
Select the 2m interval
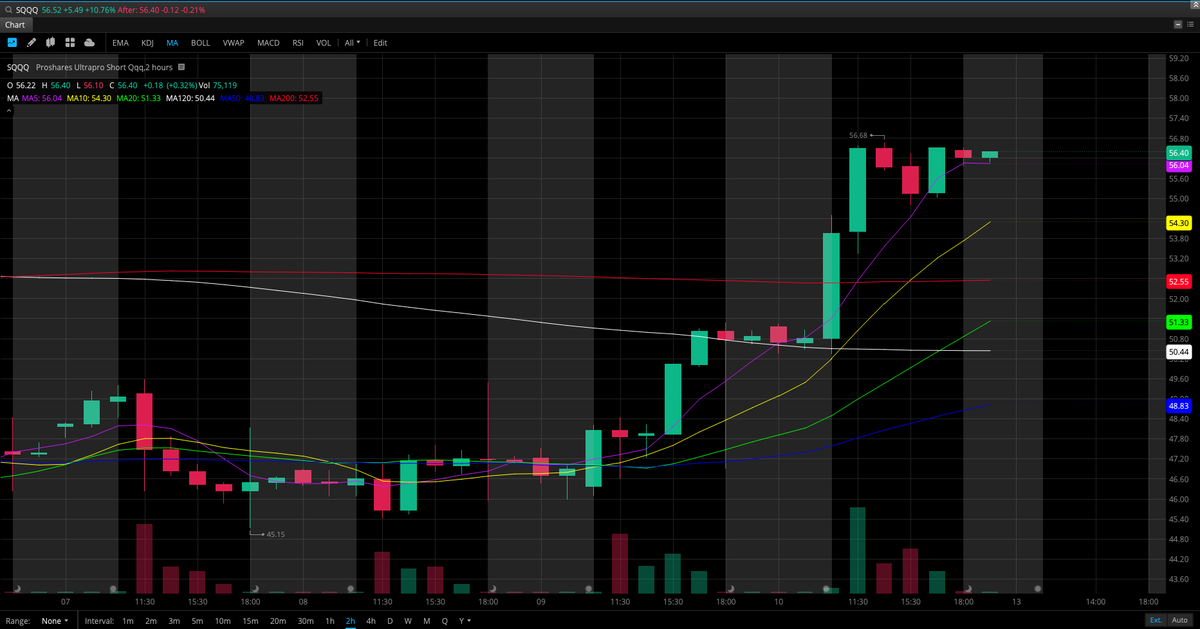pyautogui.click(x=151, y=621)
